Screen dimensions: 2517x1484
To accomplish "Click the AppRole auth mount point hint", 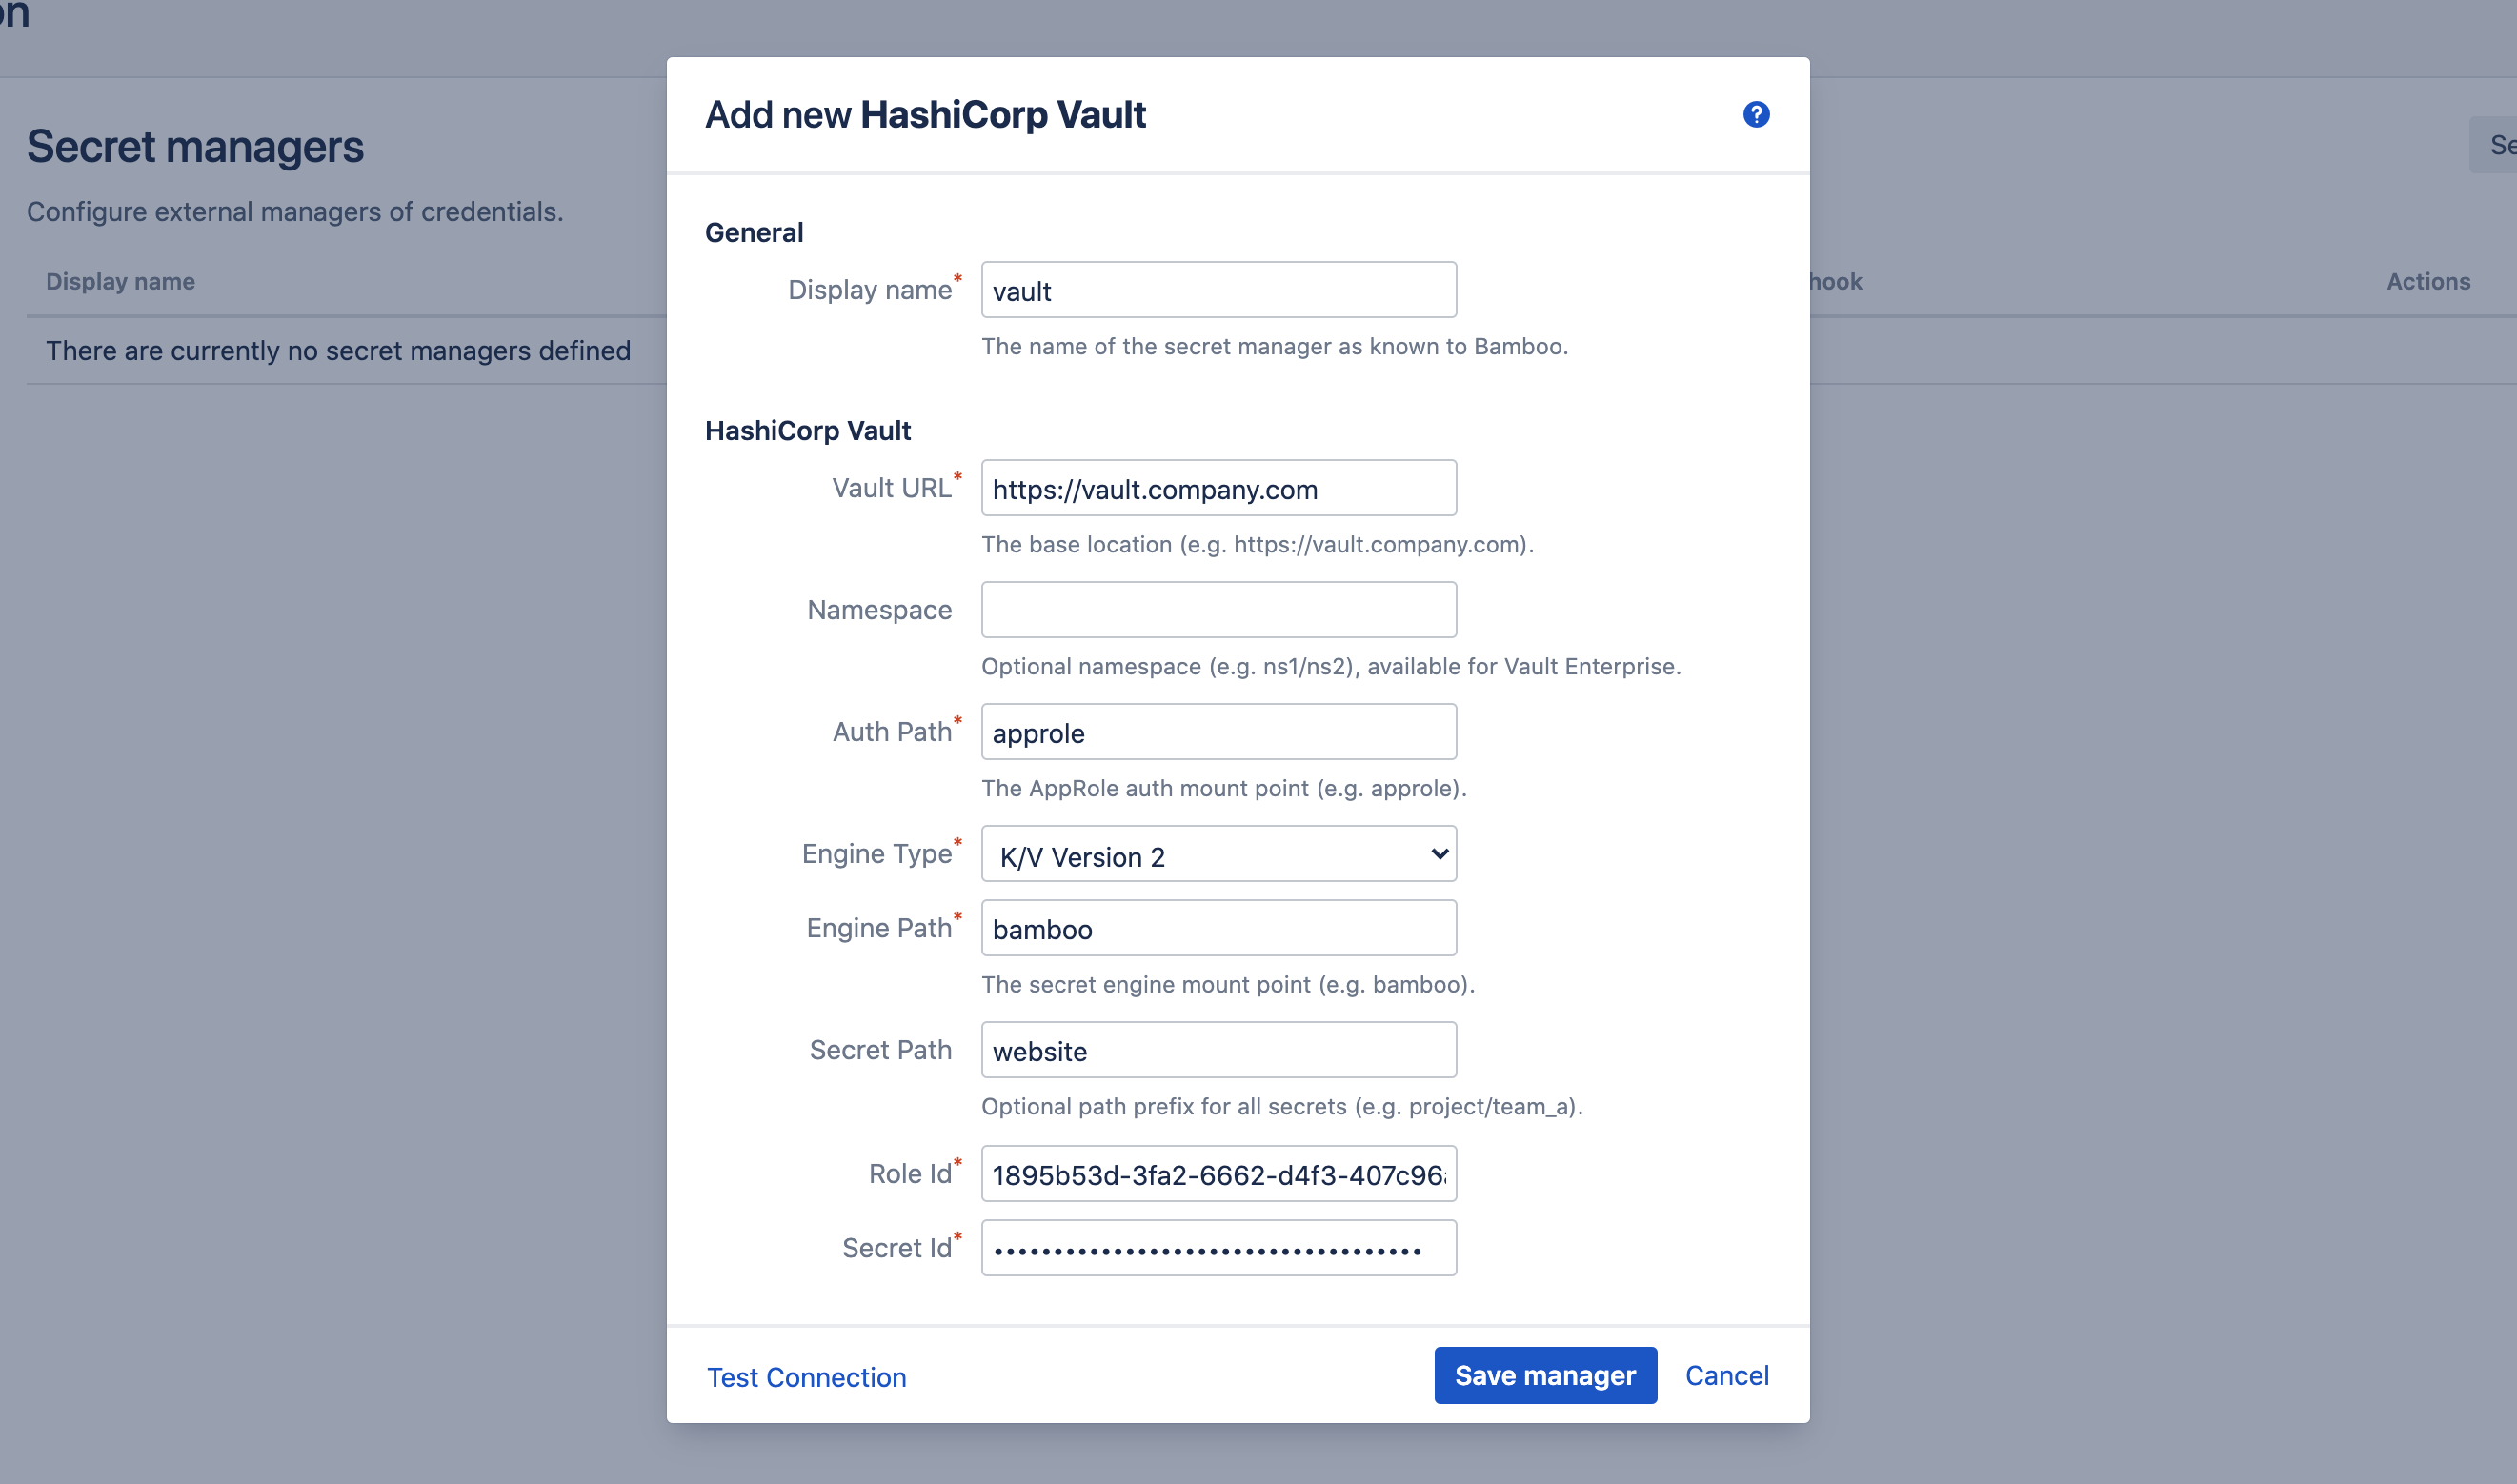I will [x=1224, y=789].
